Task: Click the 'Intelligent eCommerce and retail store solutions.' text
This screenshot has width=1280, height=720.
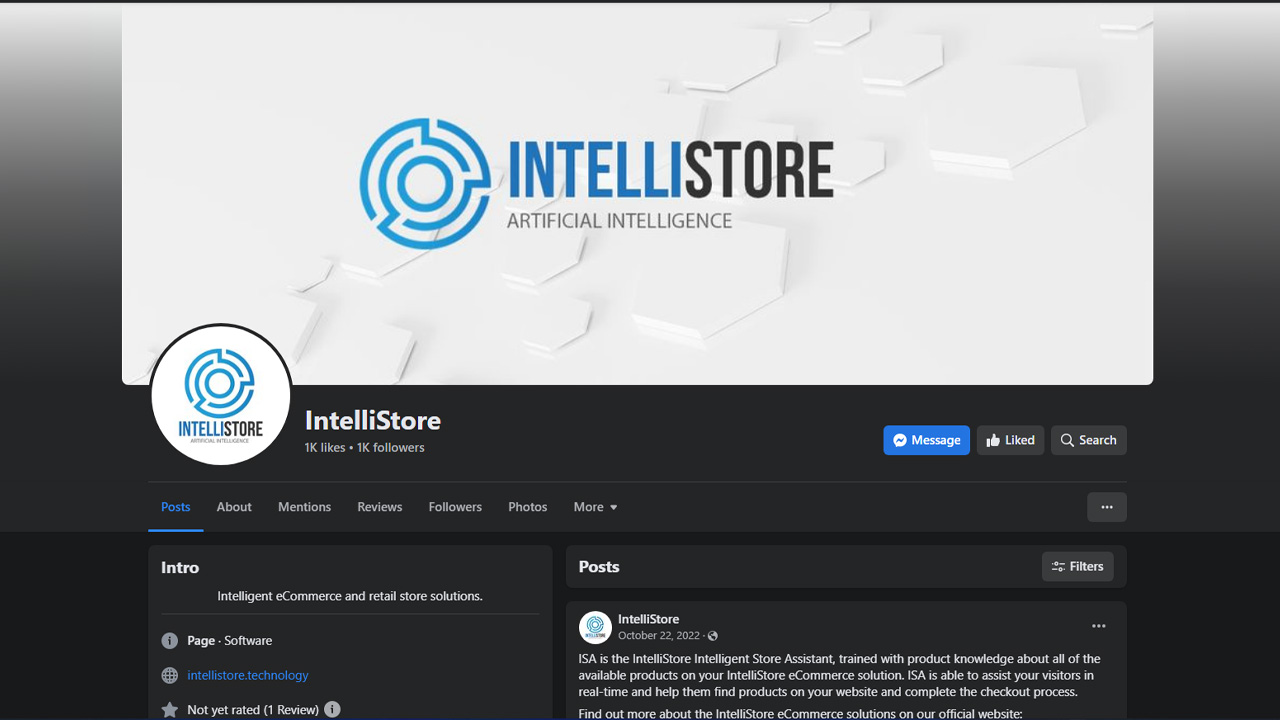Action: point(350,596)
